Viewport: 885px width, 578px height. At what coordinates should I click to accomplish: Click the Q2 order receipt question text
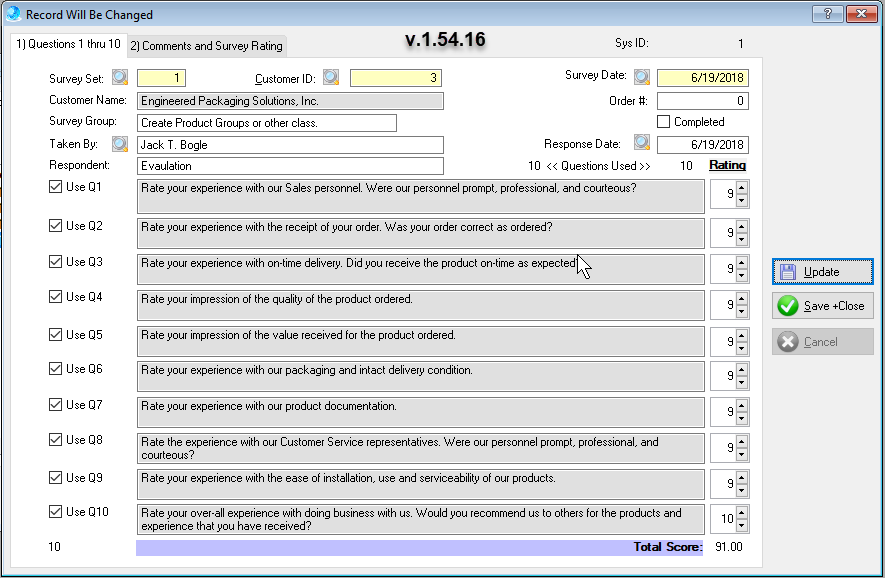point(420,233)
